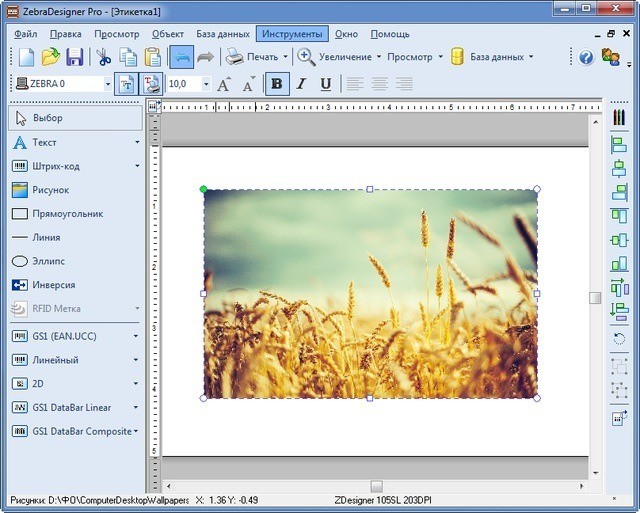The height and width of the screenshot is (513, 640).
Task: Click the New label icon
Action: pyautogui.click(x=26, y=57)
